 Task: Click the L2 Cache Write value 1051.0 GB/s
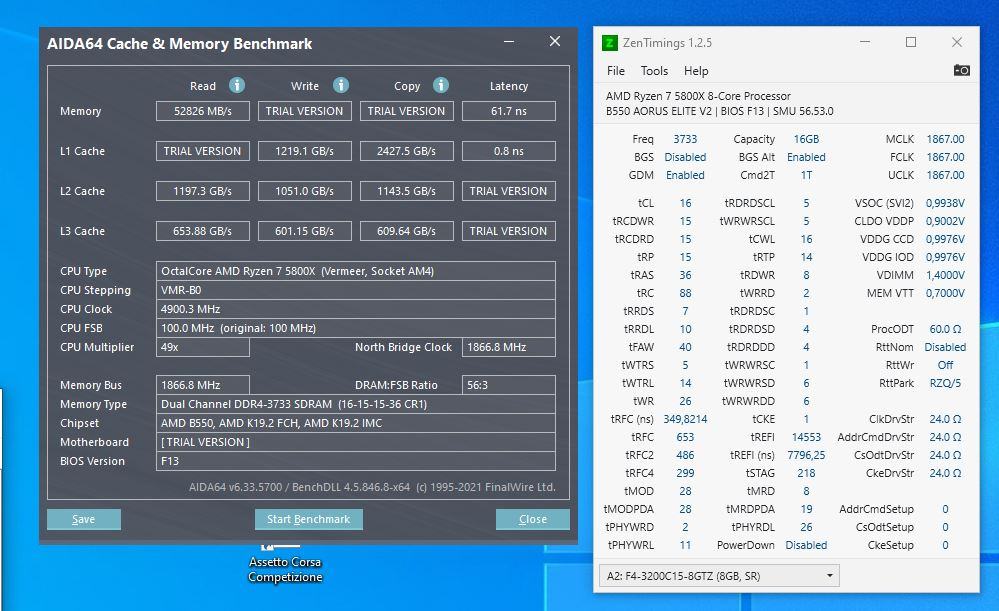pos(305,191)
